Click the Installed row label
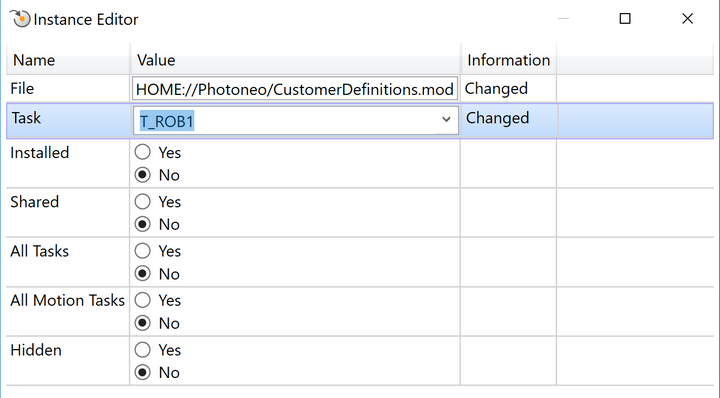Image resolution: width=720 pixels, height=398 pixels. [39, 152]
